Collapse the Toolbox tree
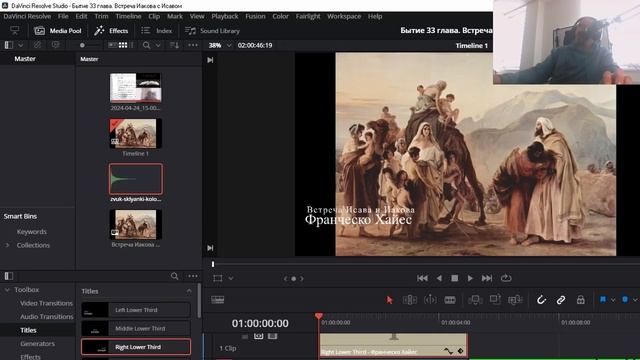Image resolution: width=640 pixels, height=360 pixels. click(x=7, y=290)
